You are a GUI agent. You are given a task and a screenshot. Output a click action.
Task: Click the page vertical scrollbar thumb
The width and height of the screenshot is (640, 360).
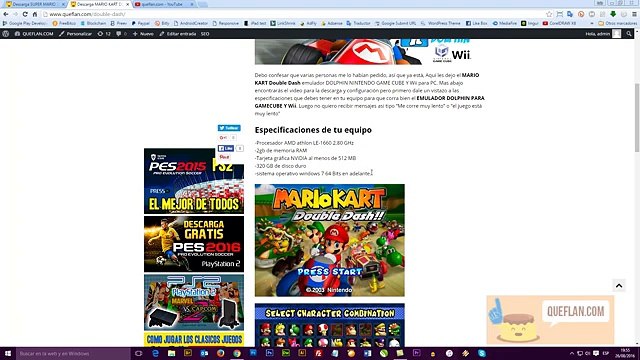[x=637, y=118]
